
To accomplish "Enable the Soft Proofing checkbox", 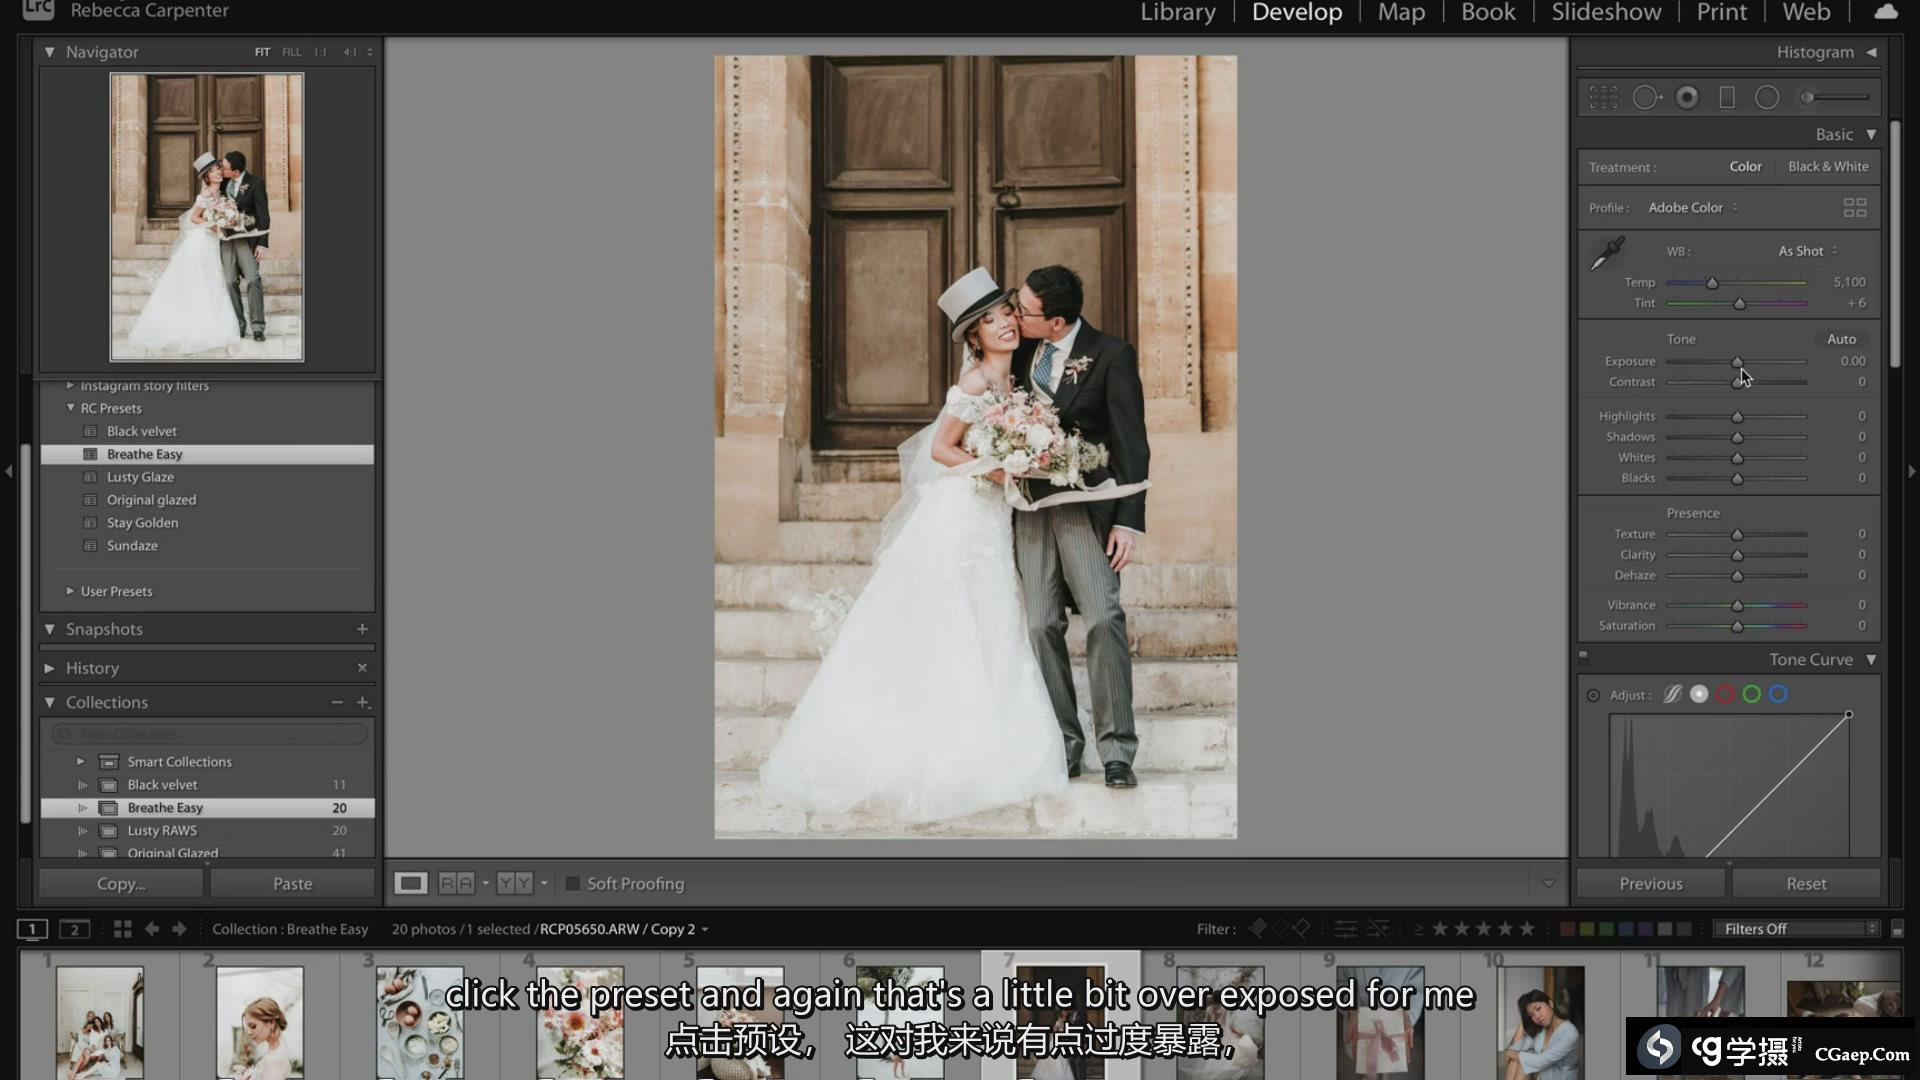I will click(x=573, y=884).
